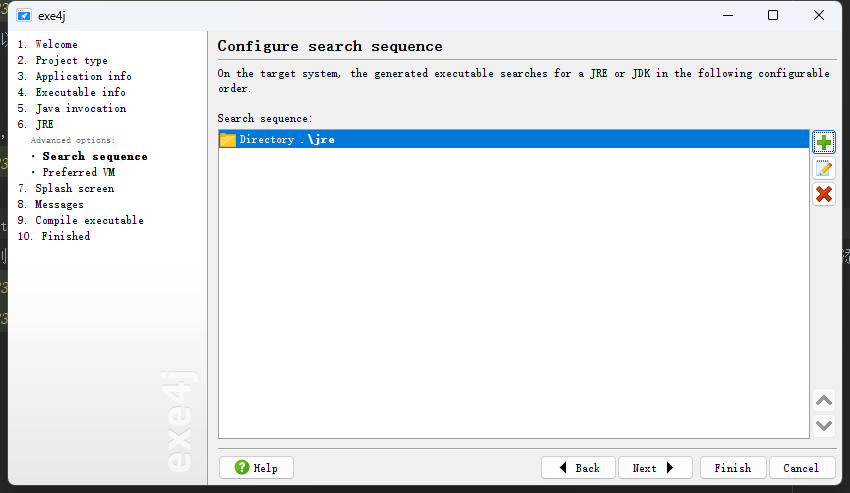The image size is (850, 493).
Task: Go Back to previous wizard step
Action: pyautogui.click(x=578, y=468)
